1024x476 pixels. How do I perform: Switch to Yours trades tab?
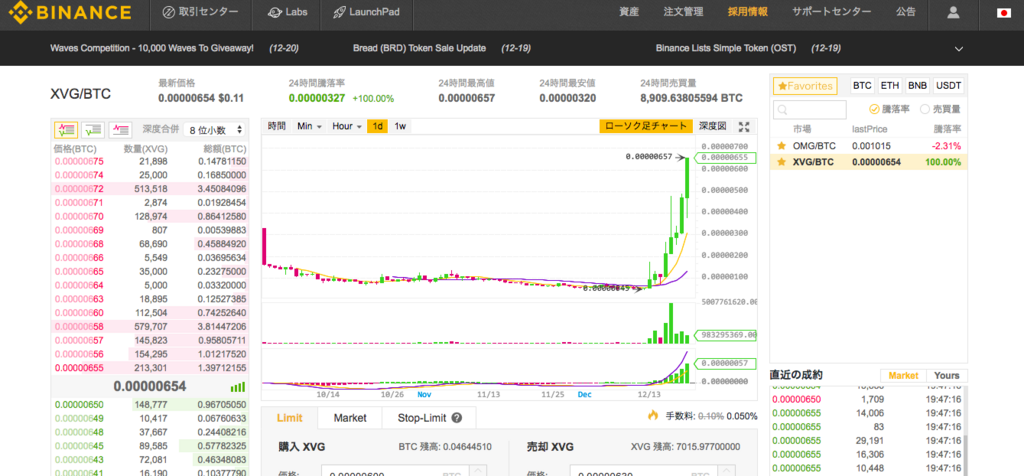[947, 375]
